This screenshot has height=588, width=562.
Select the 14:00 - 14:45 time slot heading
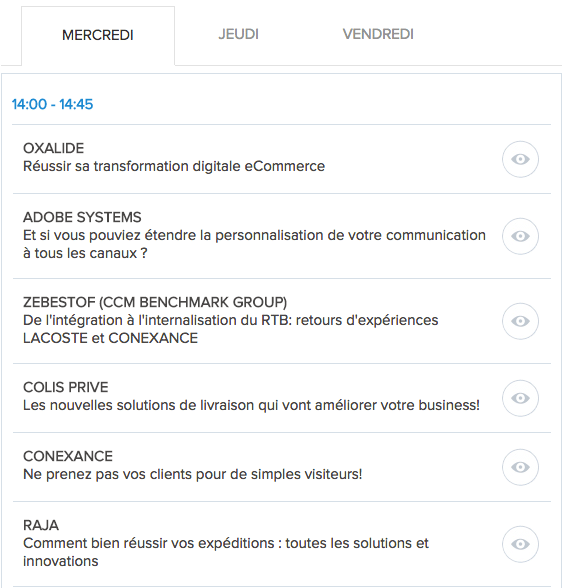(52, 104)
